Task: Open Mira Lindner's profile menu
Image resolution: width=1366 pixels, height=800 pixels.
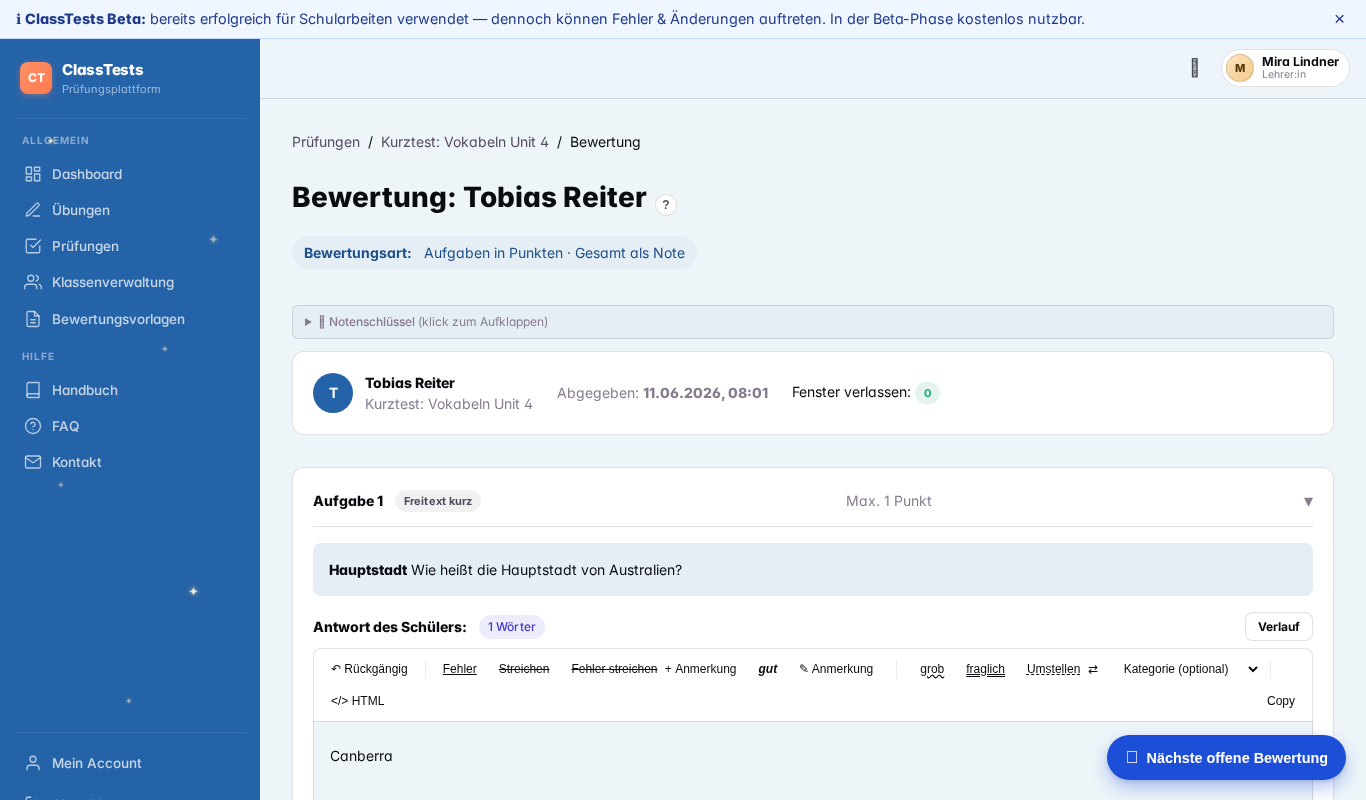Action: pyautogui.click(x=1285, y=68)
